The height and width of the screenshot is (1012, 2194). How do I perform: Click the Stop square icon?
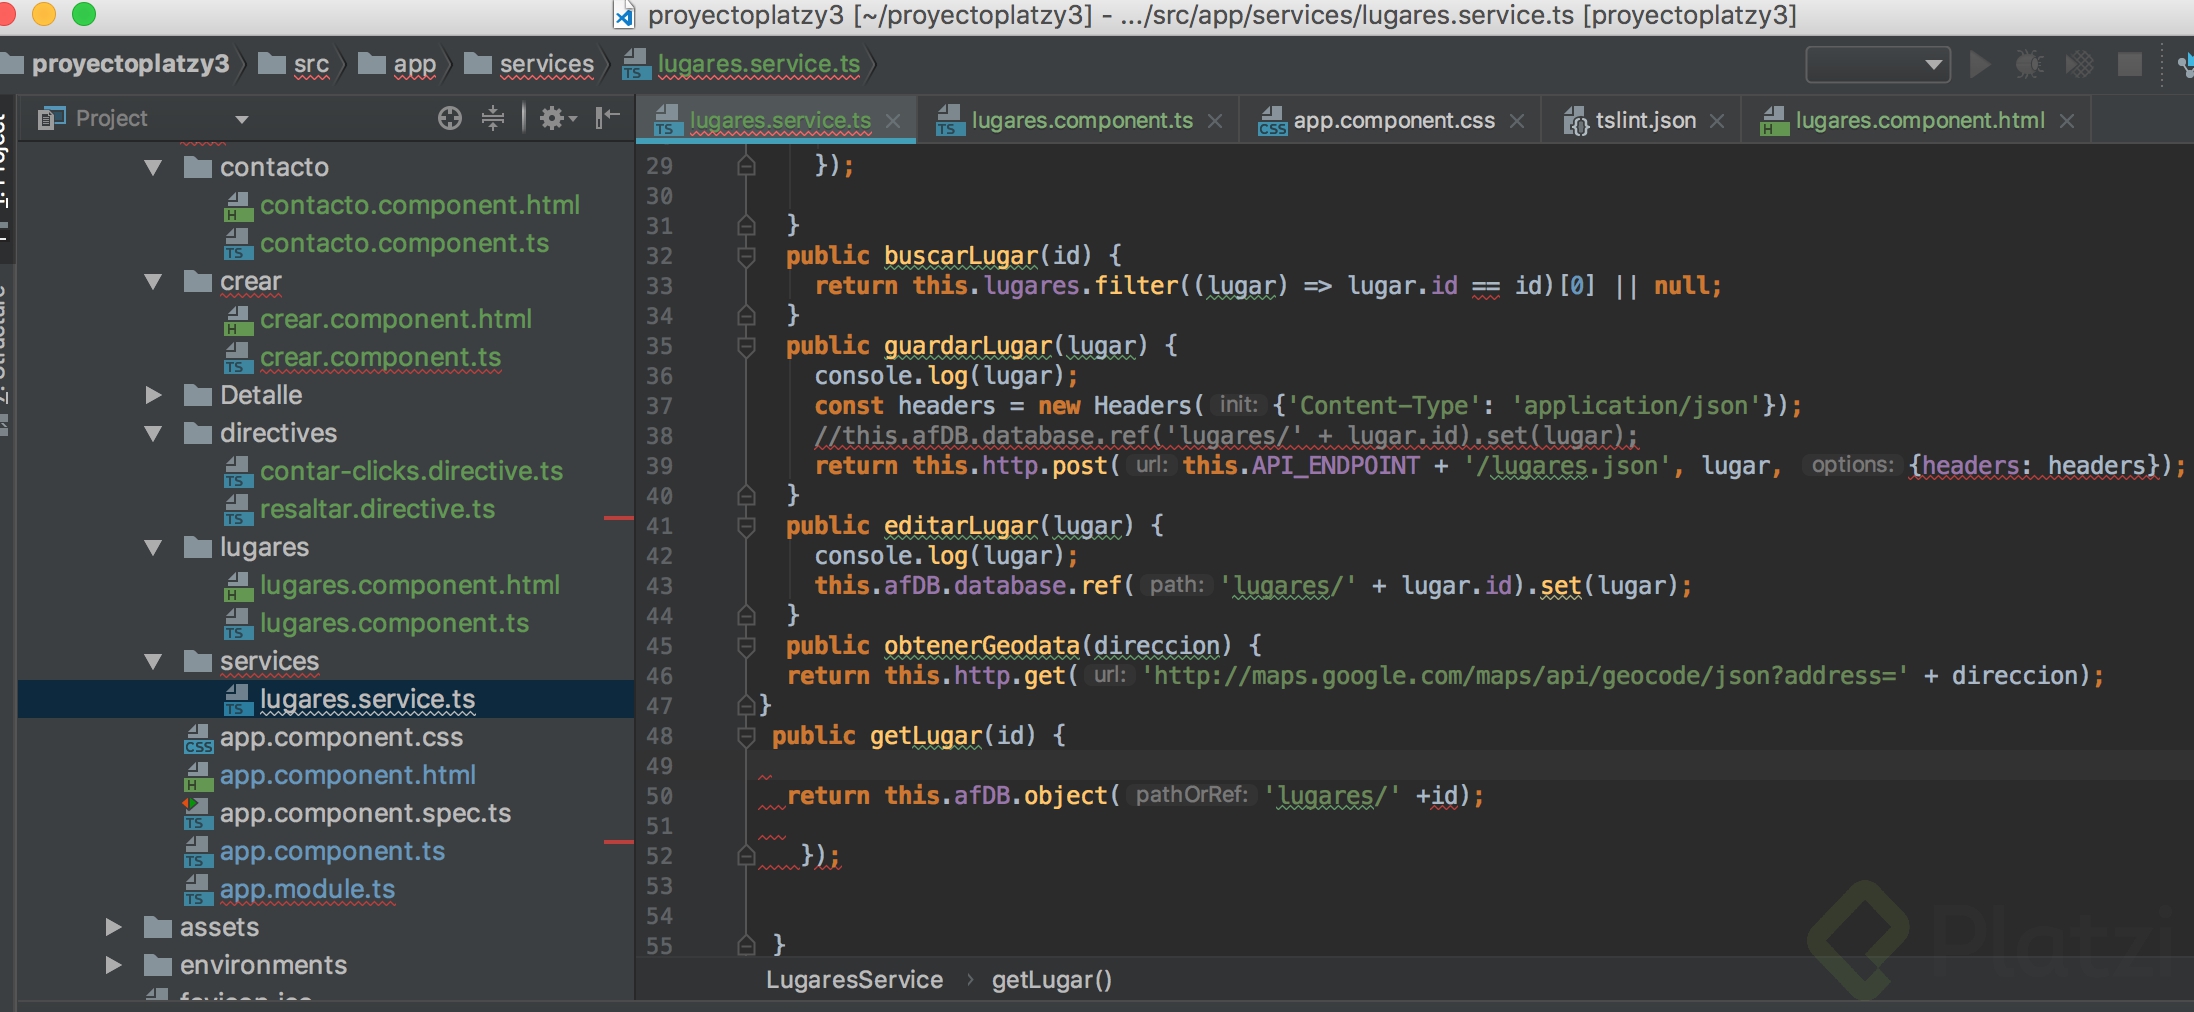click(2129, 65)
